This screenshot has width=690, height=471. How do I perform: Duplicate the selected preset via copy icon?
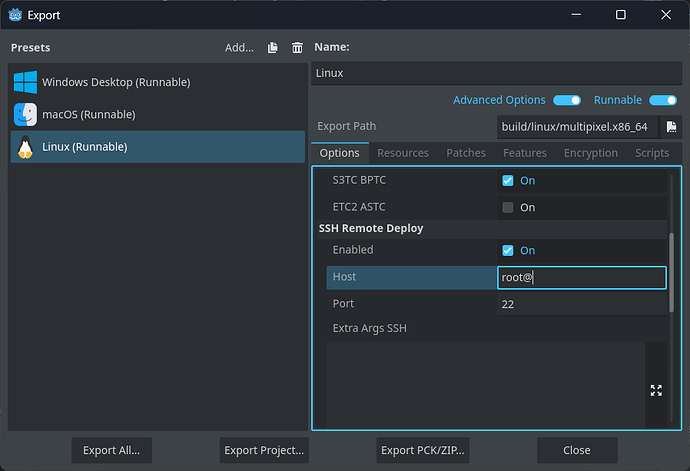point(273,48)
